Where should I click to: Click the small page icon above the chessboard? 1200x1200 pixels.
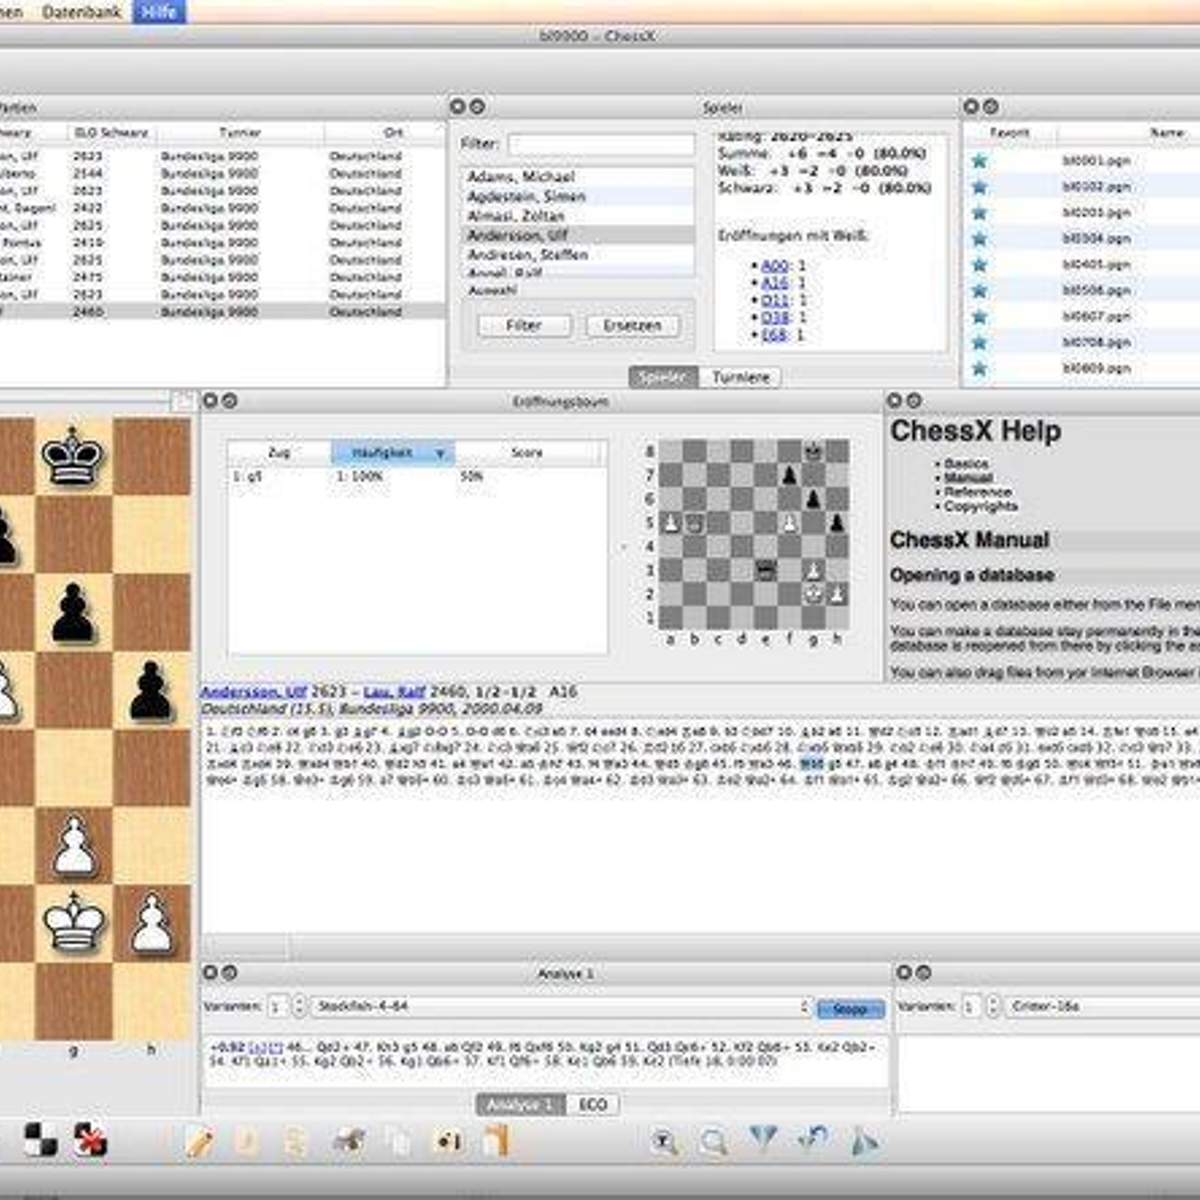click(182, 401)
